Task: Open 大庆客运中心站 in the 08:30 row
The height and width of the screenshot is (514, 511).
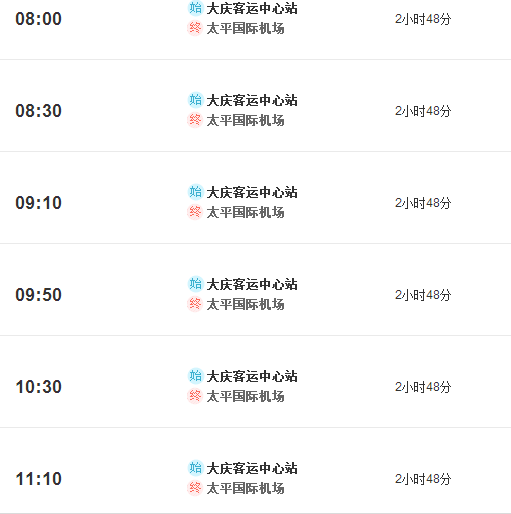Action: (x=252, y=100)
